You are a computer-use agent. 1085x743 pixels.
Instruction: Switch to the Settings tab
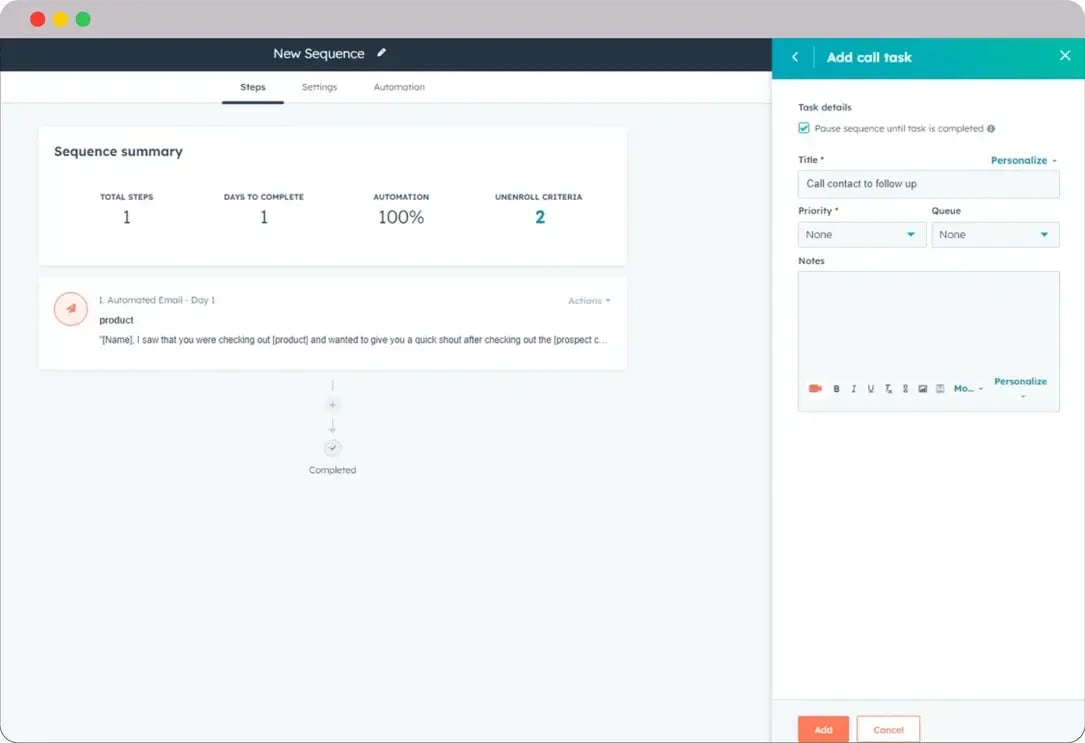(x=319, y=87)
